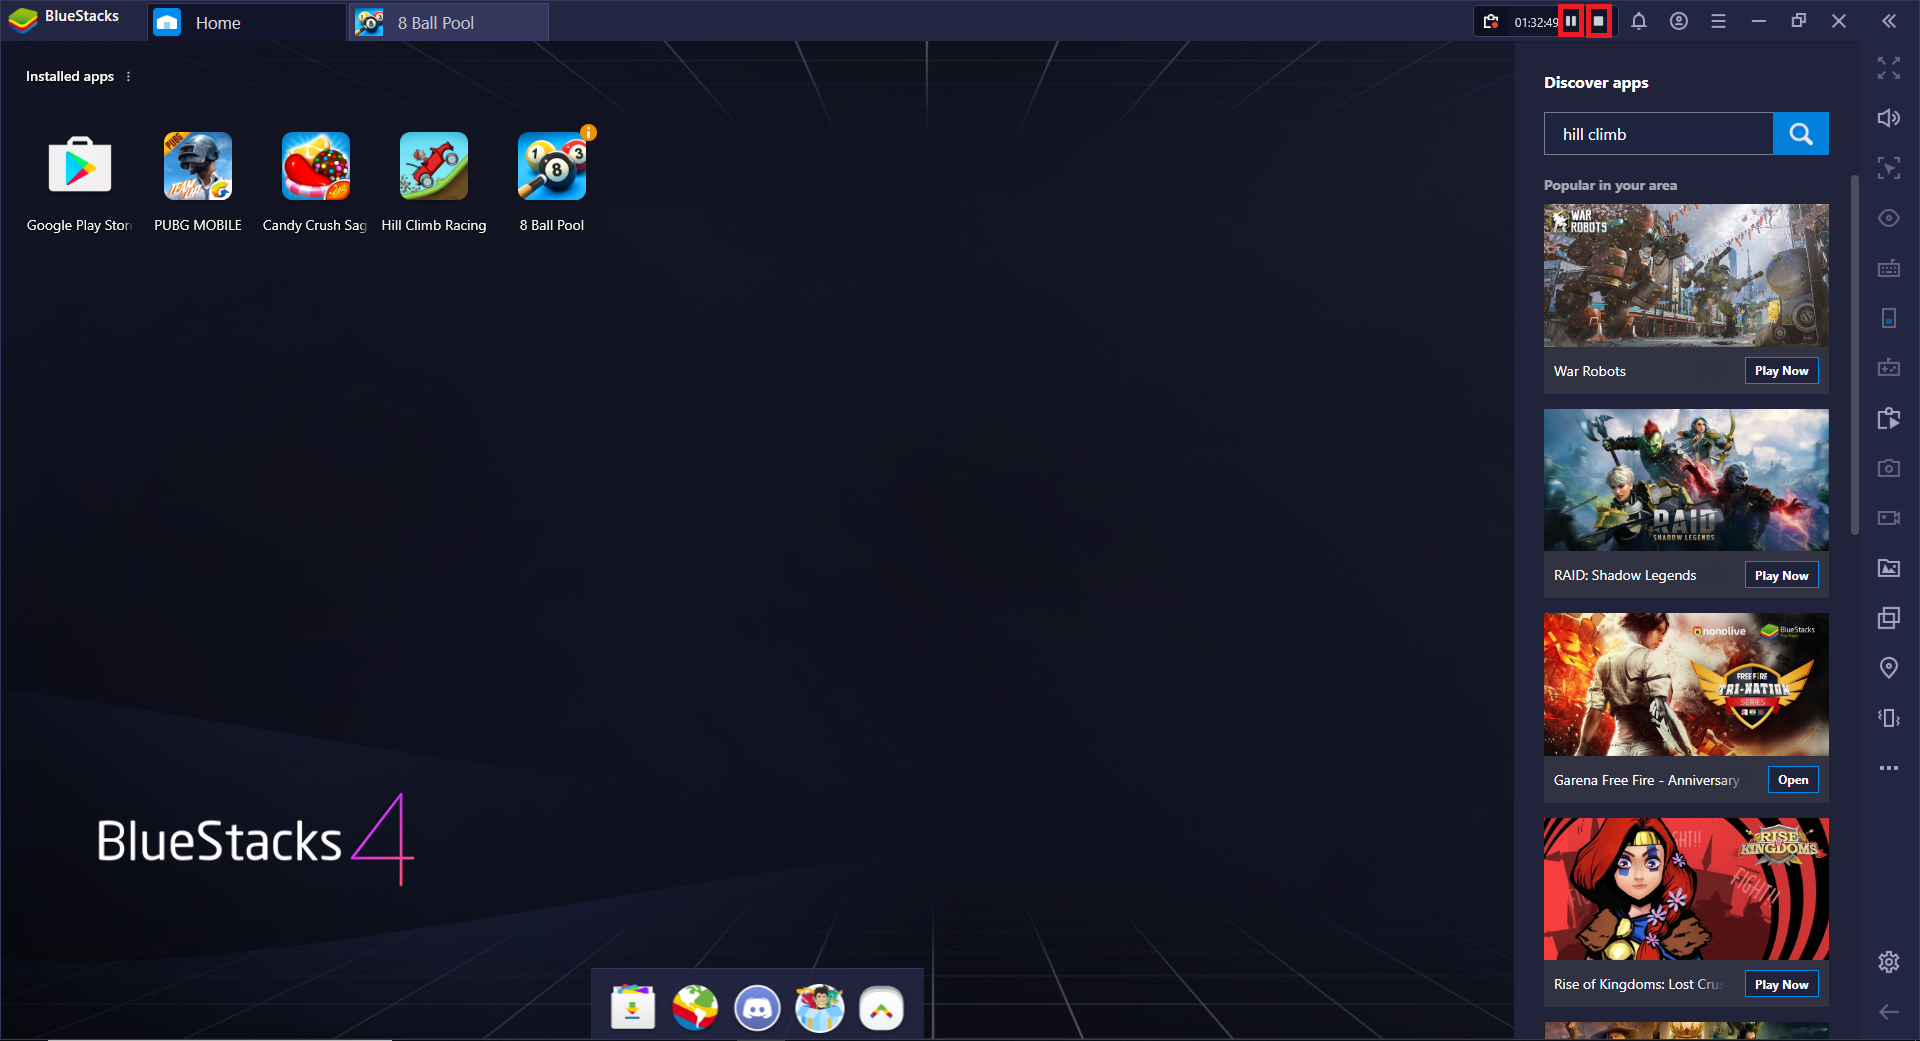Screen dimensions: 1920x1041
Task: Open the account profile icon
Action: (x=1679, y=21)
